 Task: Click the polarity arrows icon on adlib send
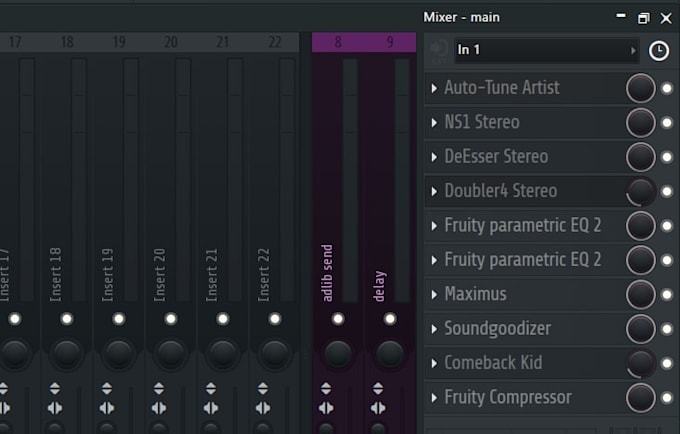click(x=326, y=388)
